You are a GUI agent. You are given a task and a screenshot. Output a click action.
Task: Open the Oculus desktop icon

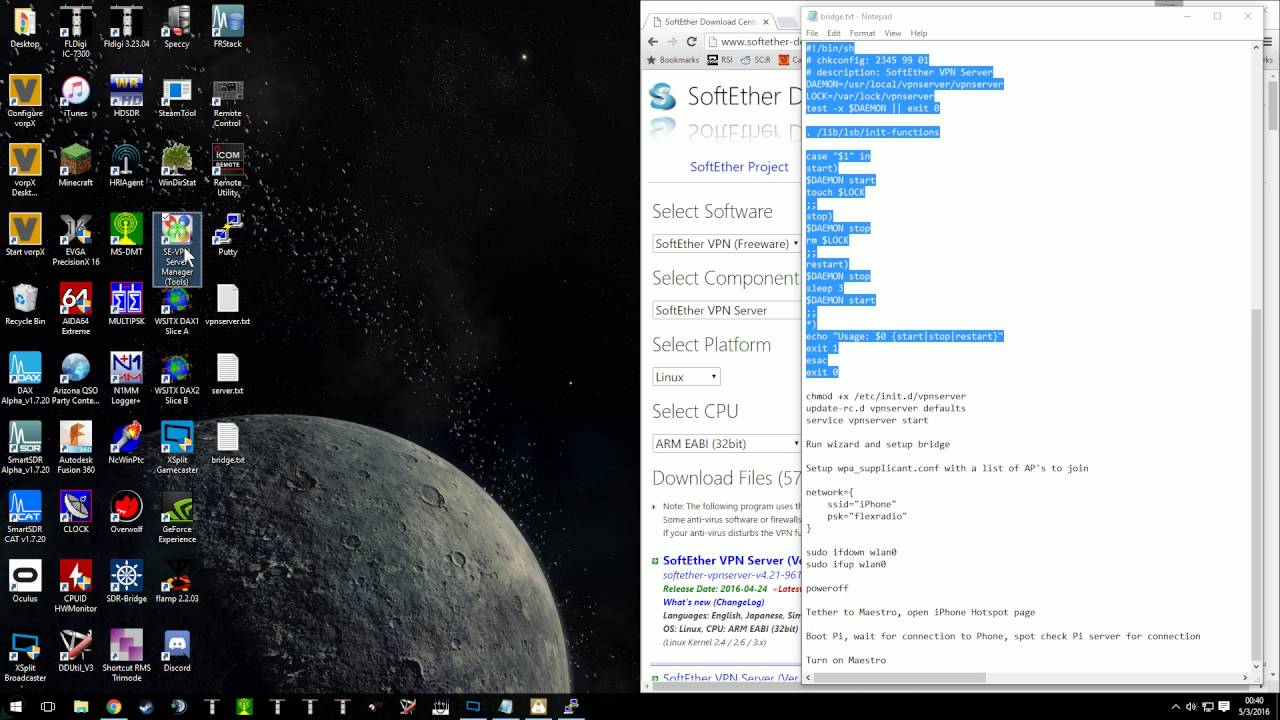pos(25,582)
